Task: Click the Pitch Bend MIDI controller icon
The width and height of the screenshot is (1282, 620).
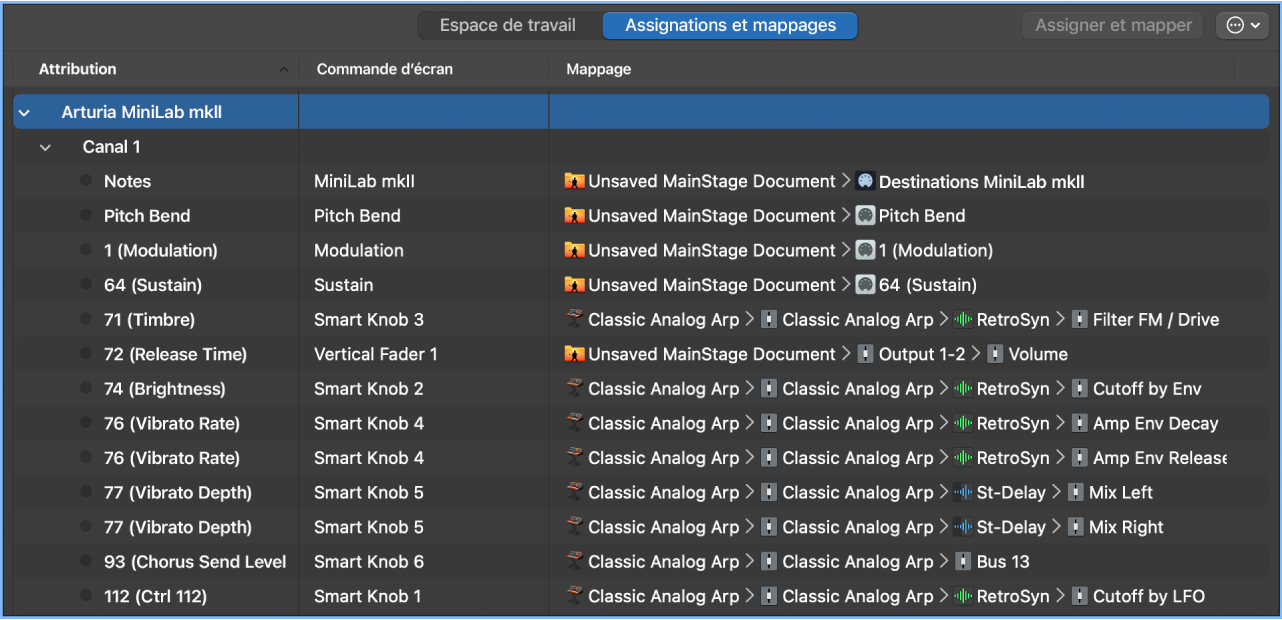Action: (x=863, y=215)
